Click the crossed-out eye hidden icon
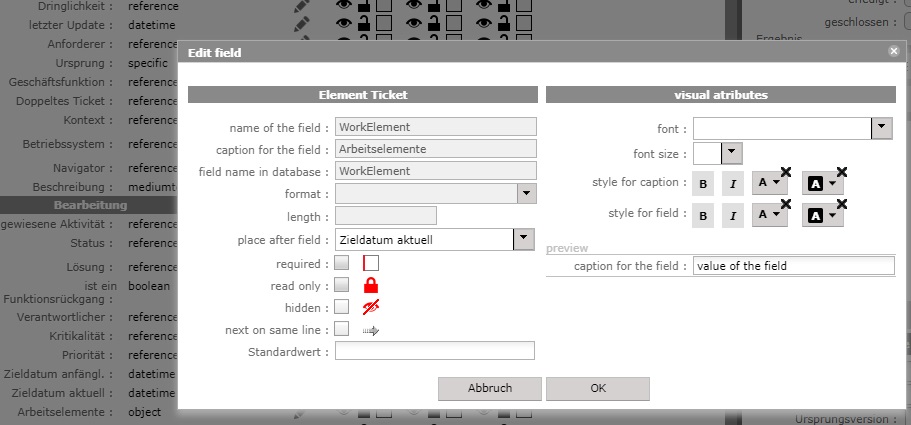 click(x=372, y=307)
